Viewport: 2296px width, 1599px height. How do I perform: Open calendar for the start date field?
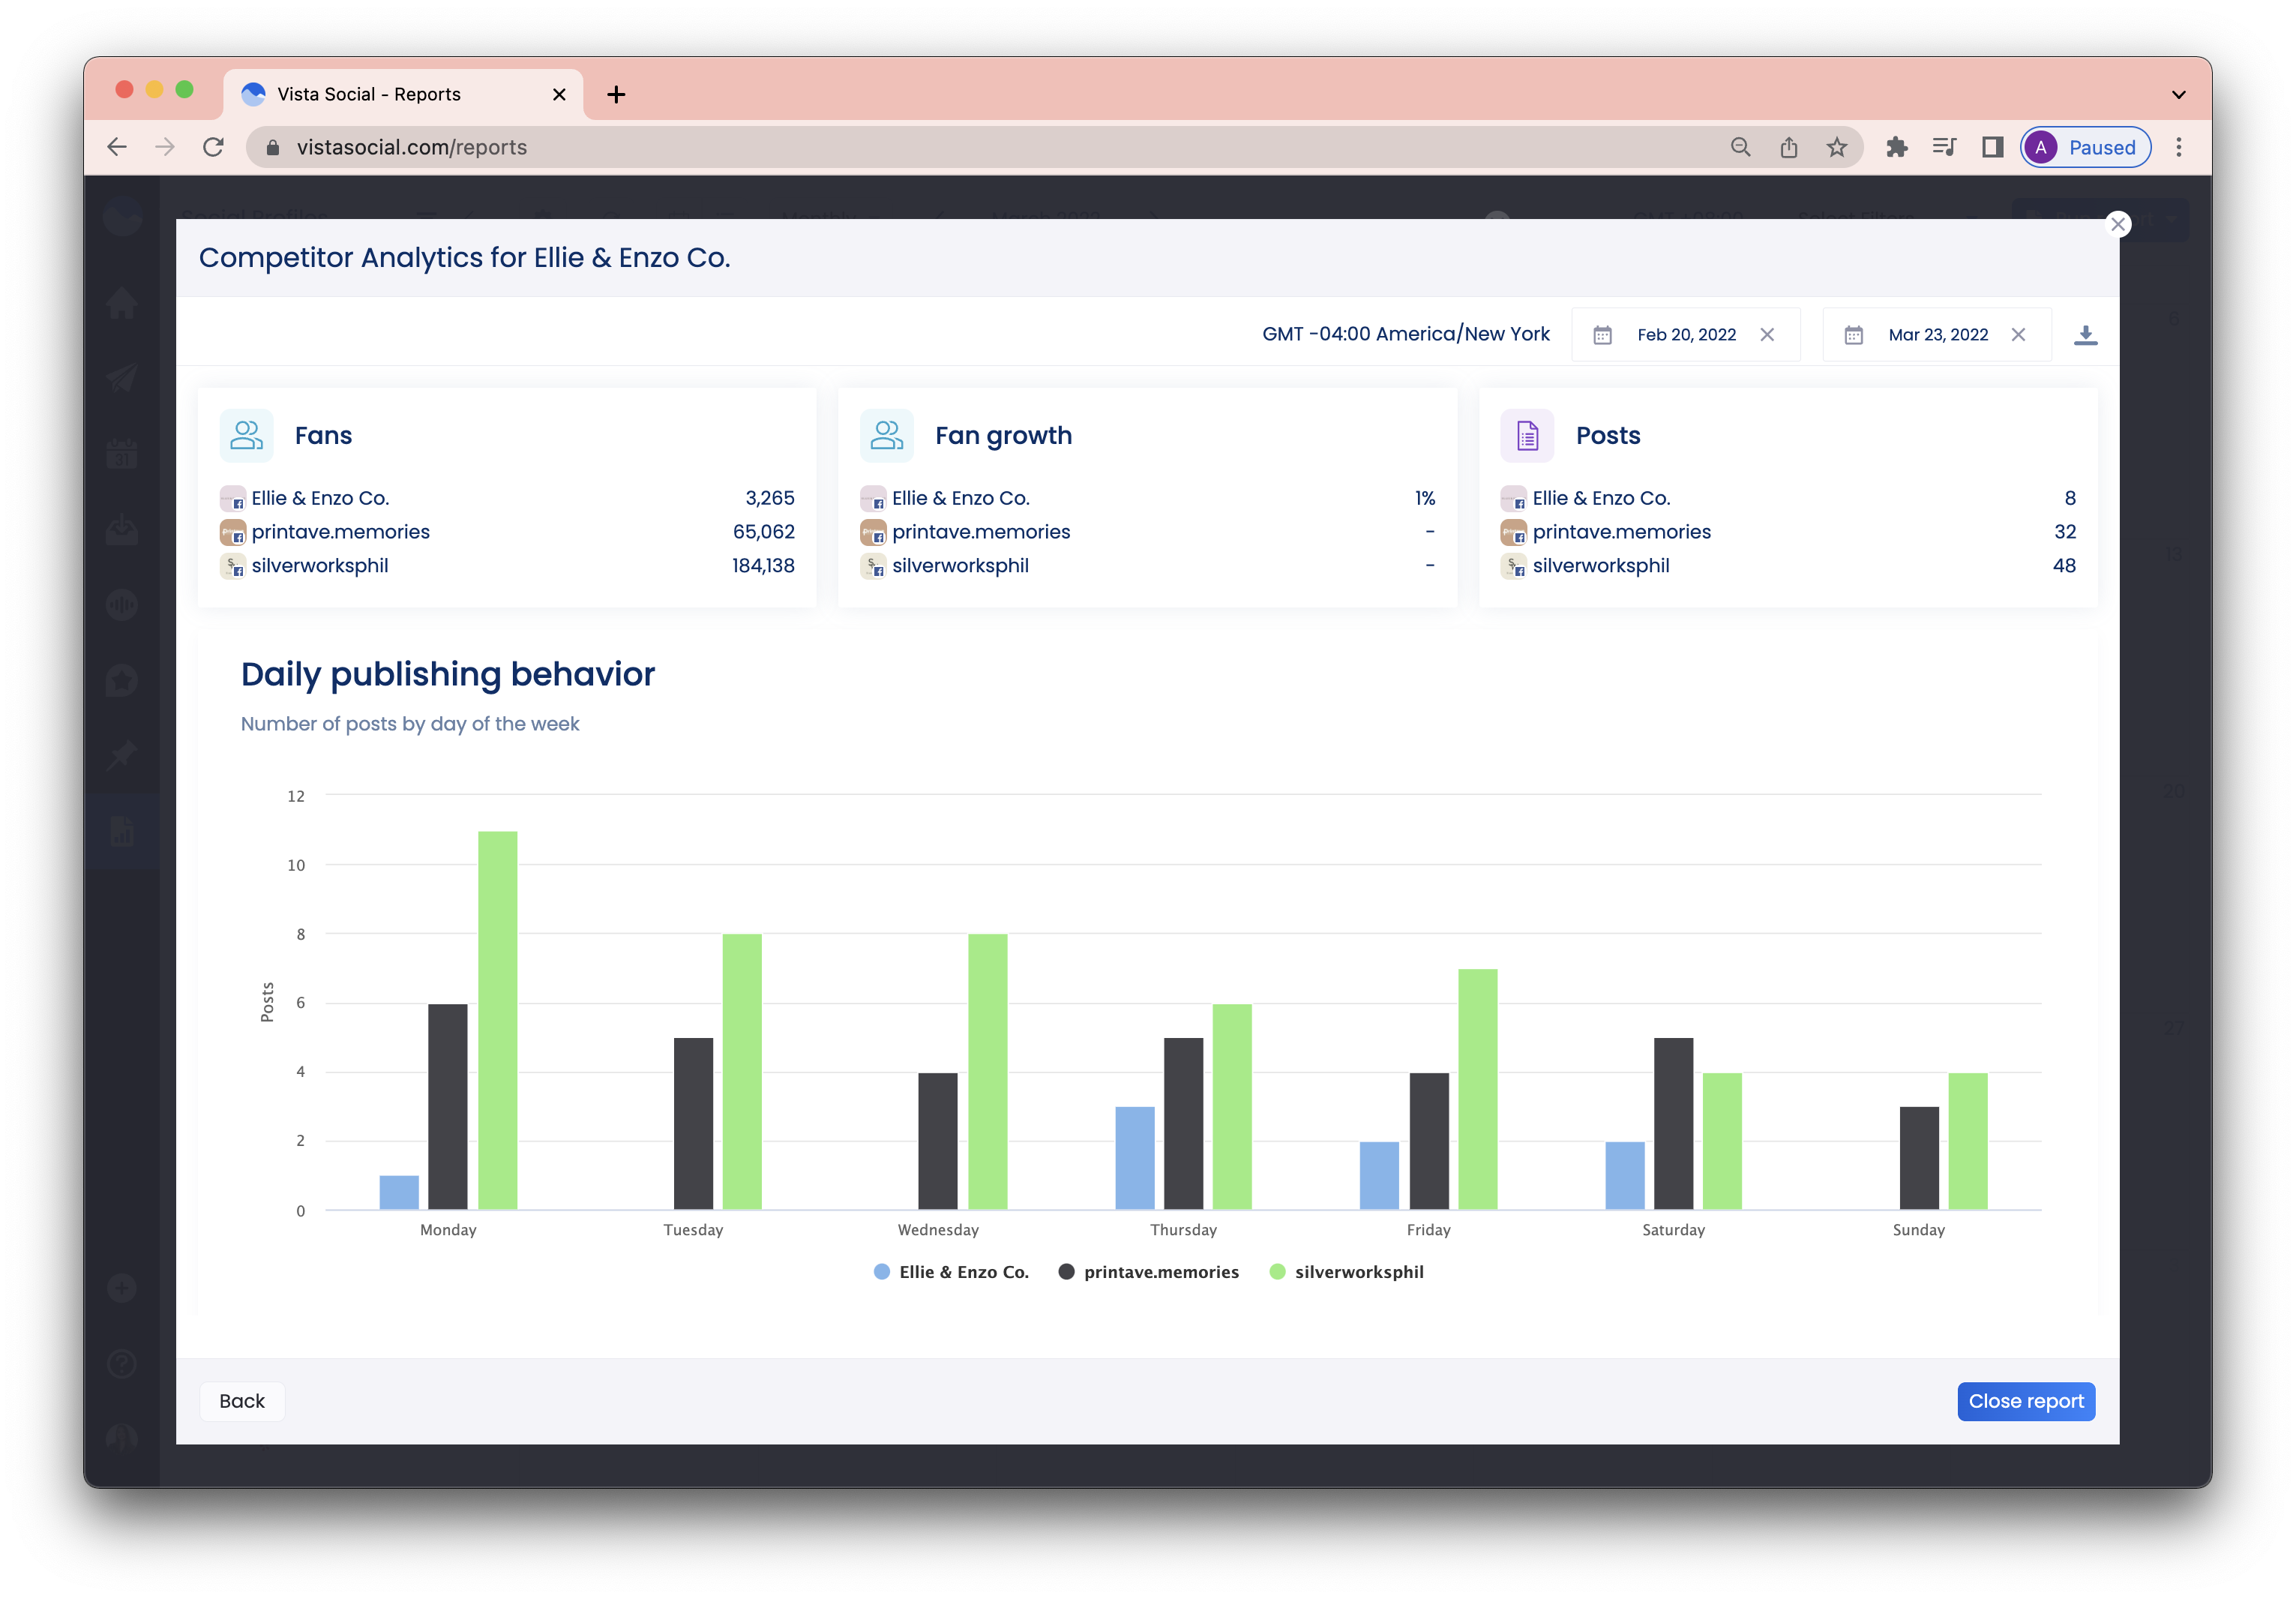coord(1602,335)
